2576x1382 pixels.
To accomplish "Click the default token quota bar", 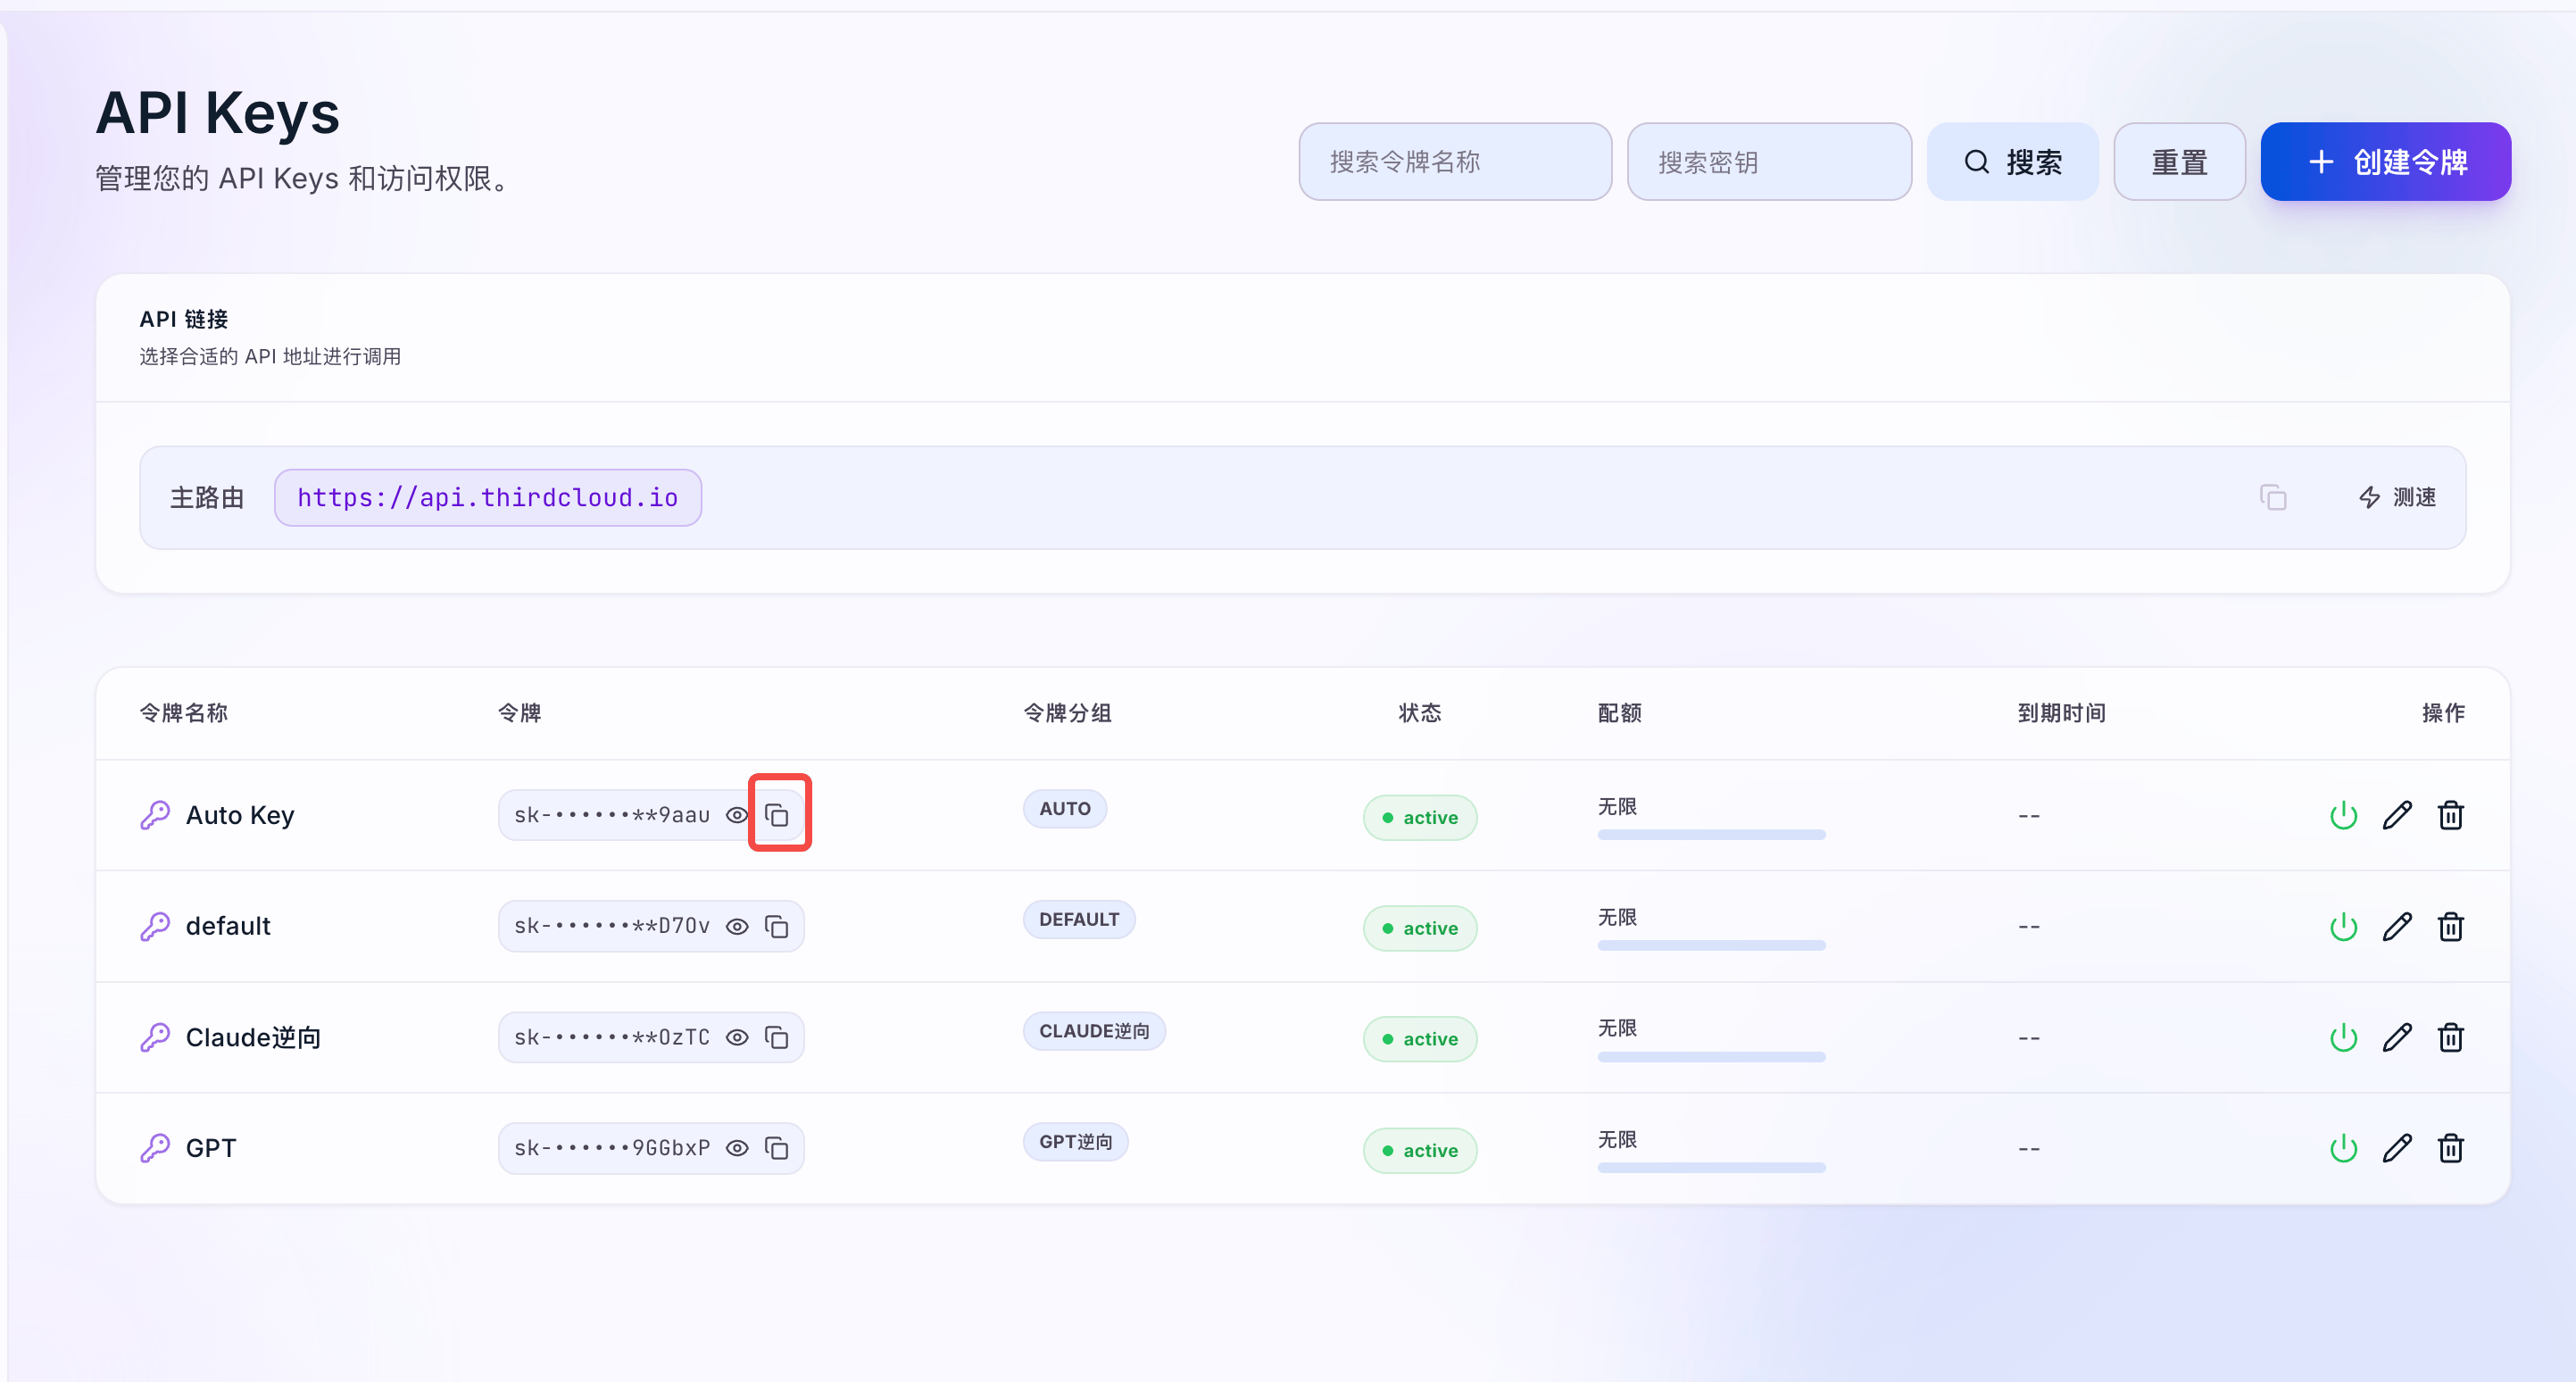I will pyautogui.click(x=1711, y=945).
